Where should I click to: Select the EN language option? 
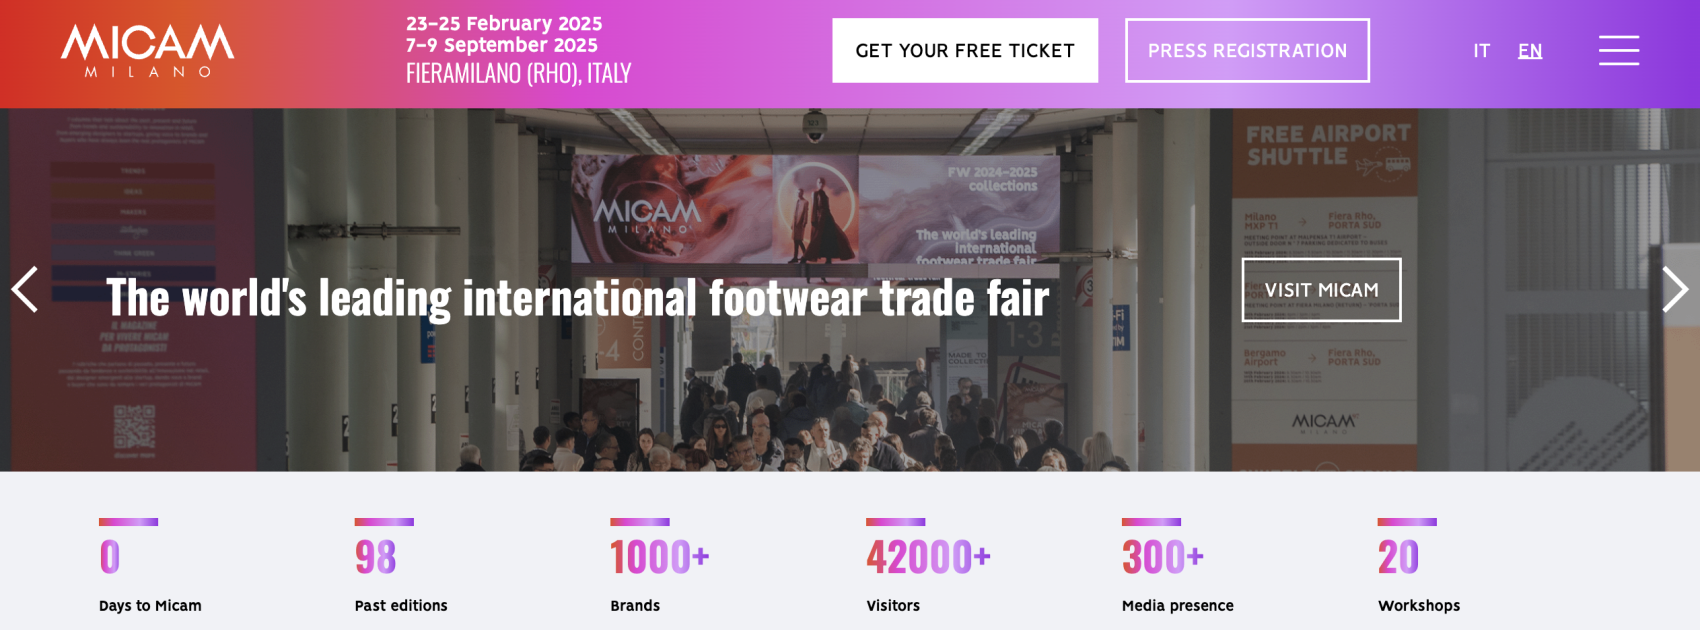click(1530, 51)
